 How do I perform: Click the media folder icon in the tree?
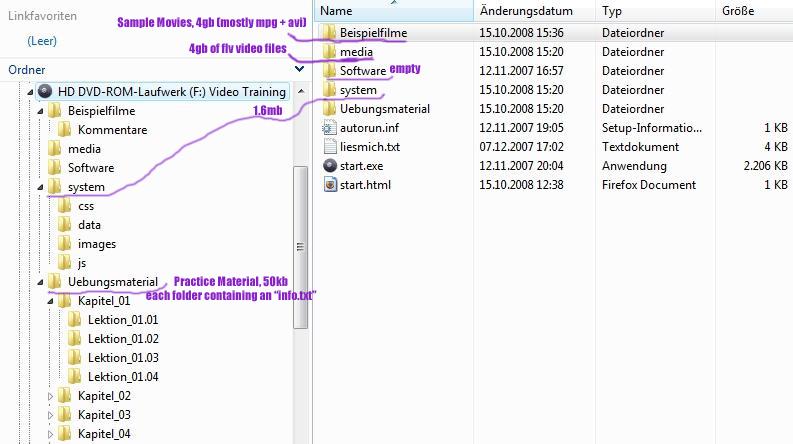pyautogui.click(x=54, y=149)
